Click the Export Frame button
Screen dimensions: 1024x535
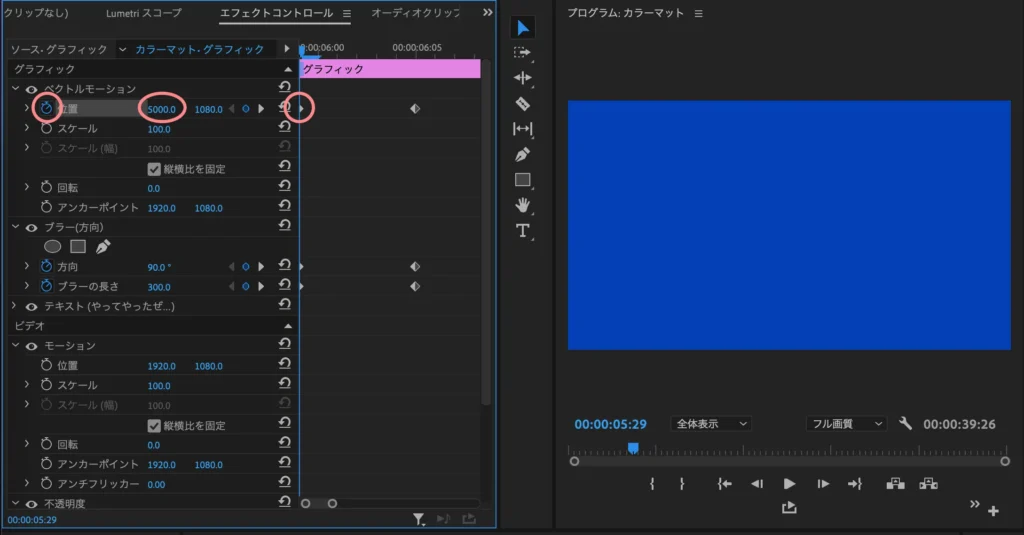[x=789, y=508]
